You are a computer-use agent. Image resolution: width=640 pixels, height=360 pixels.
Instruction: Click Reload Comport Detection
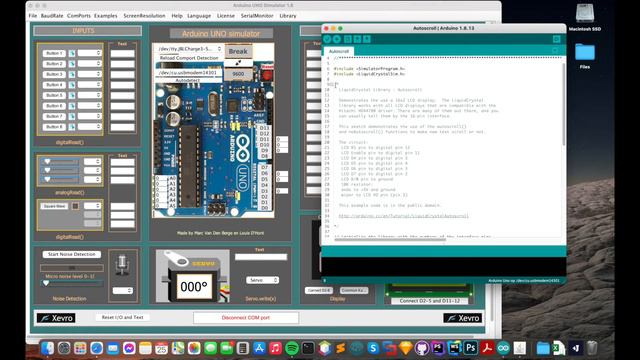[x=189, y=58]
